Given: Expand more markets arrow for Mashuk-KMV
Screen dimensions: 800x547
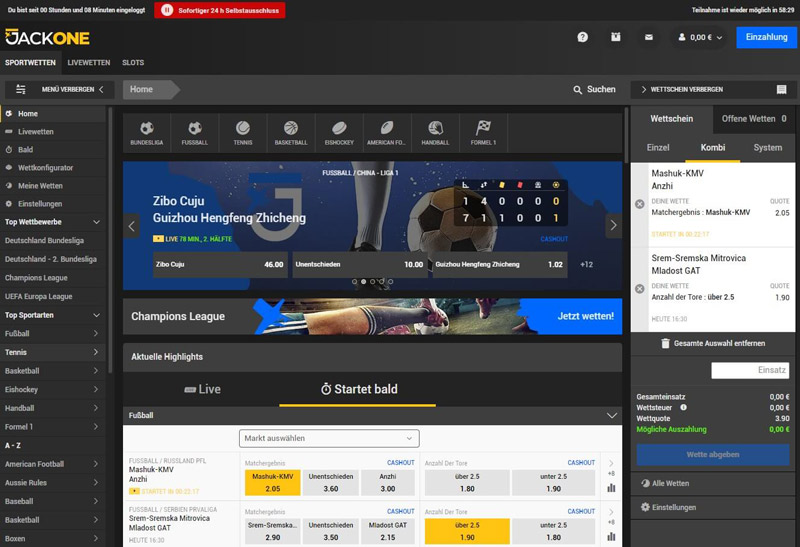Looking at the screenshot, I should click(611, 463).
